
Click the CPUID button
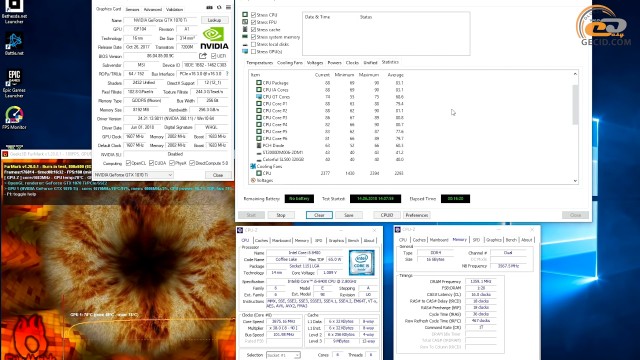point(387,215)
